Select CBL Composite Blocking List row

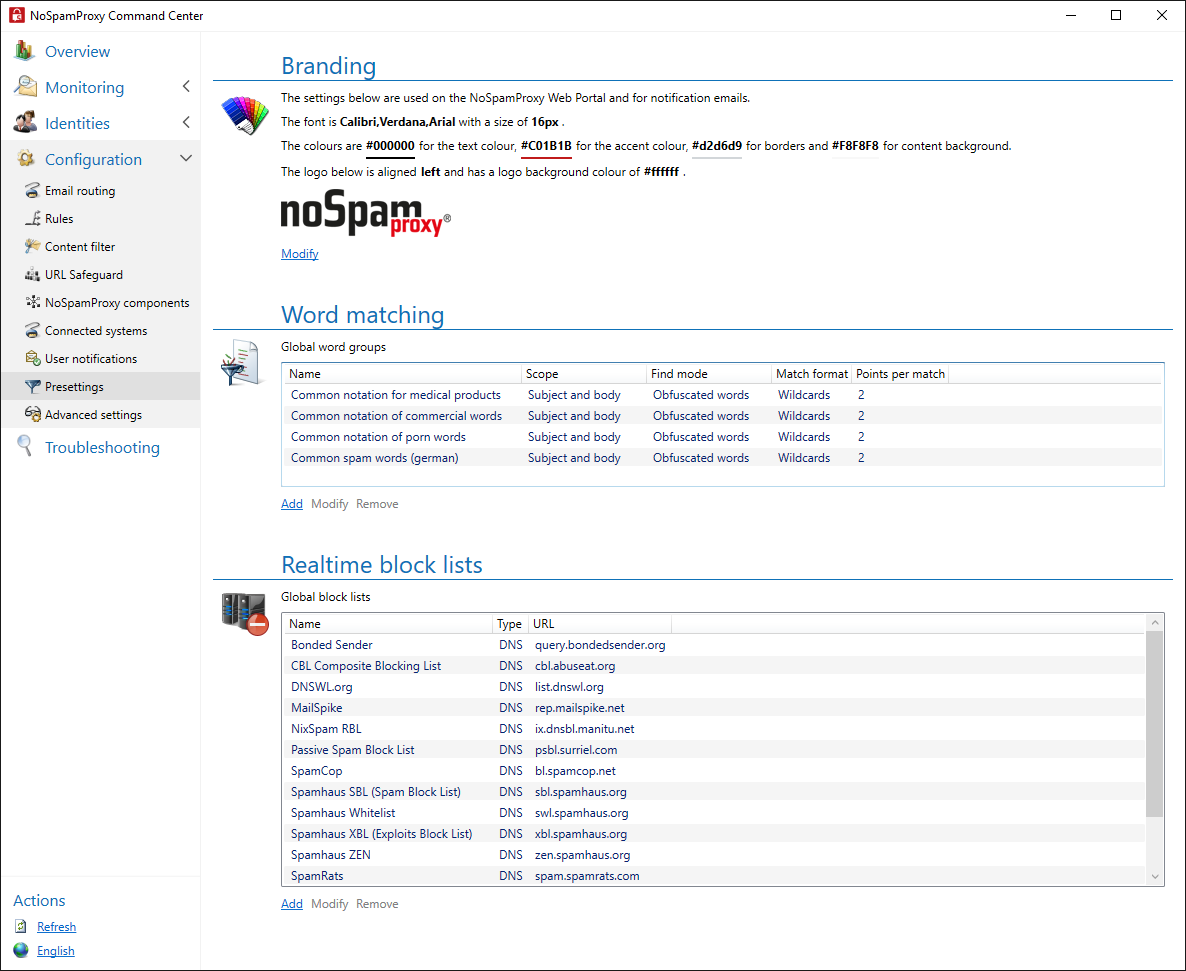pos(715,666)
